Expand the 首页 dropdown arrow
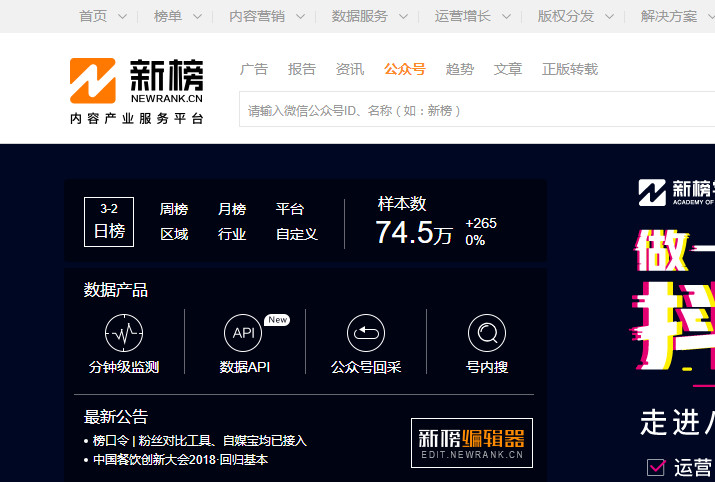Image resolution: width=715 pixels, height=482 pixels. [x=122, y=17]
